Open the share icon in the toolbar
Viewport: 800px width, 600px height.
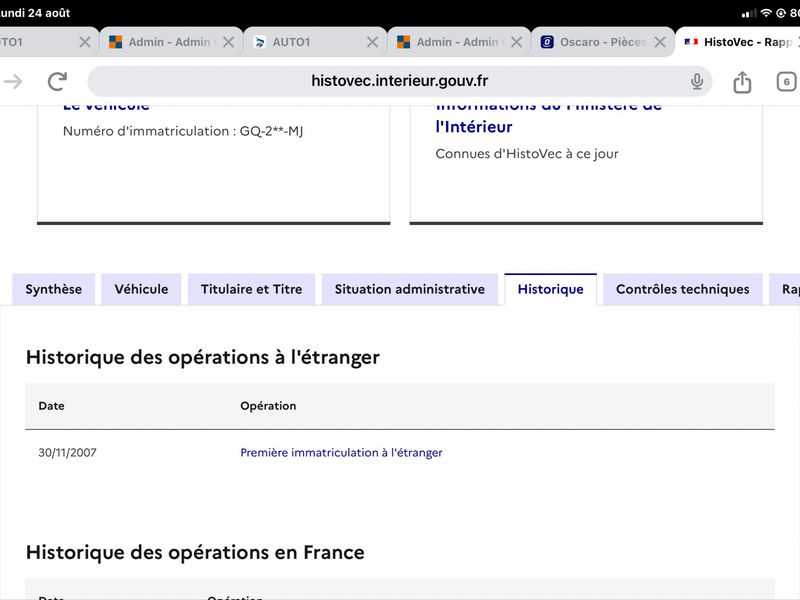742,82
